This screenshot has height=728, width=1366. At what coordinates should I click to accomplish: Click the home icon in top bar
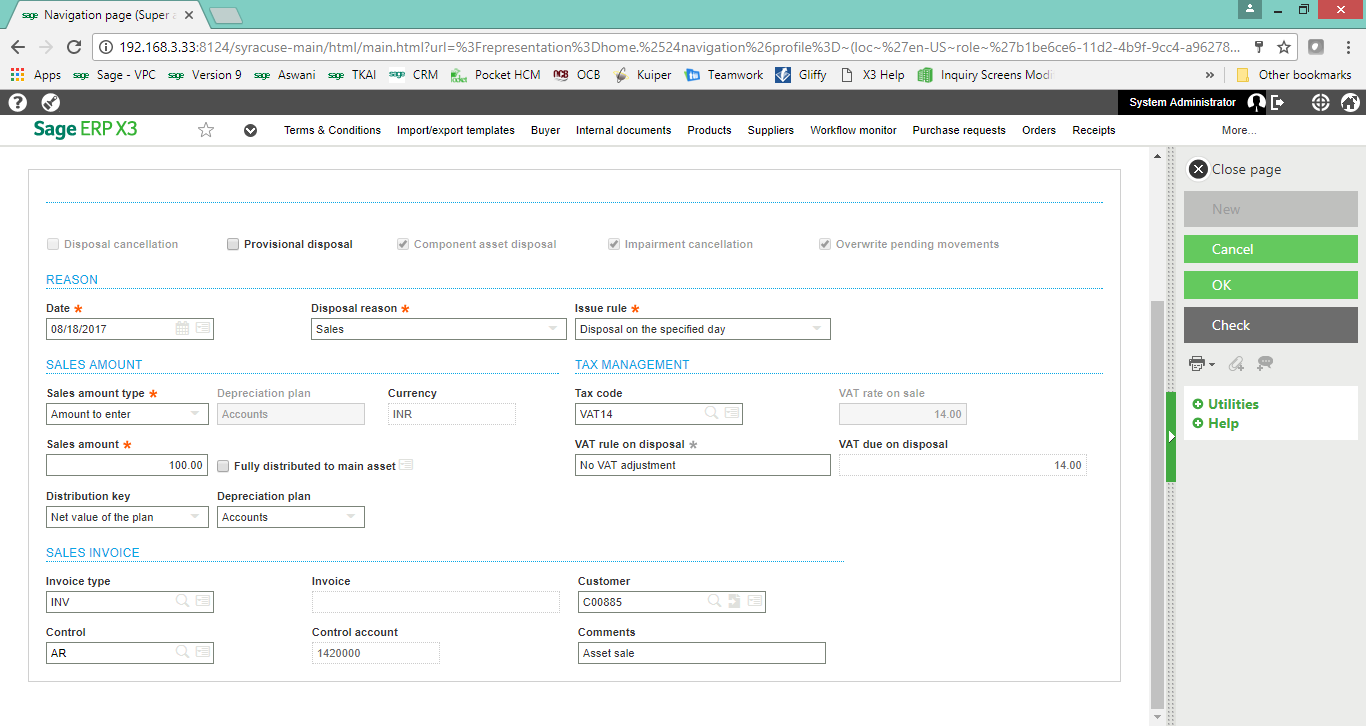1349,102
